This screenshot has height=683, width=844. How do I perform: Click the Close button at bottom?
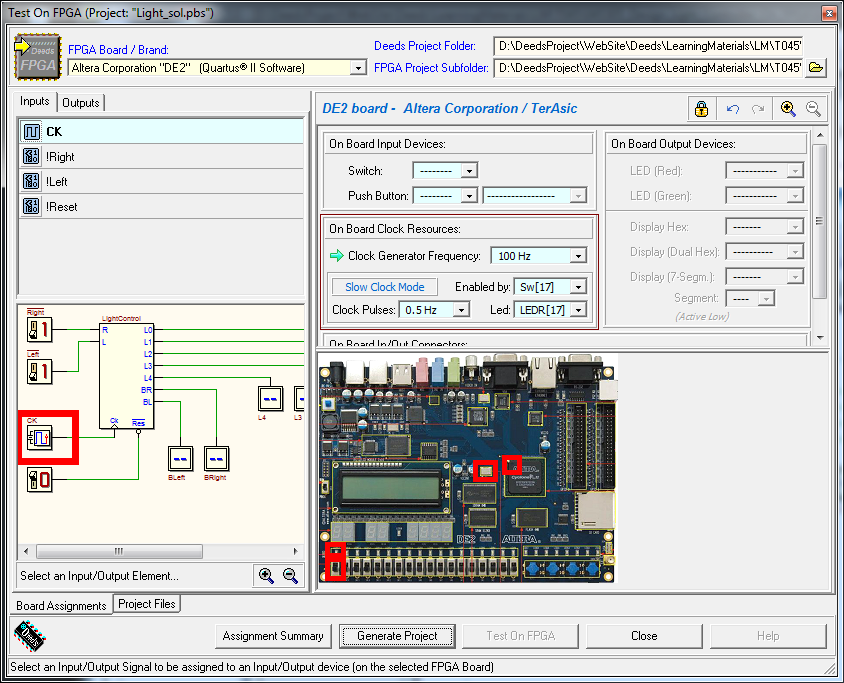(x=644, y=636)
